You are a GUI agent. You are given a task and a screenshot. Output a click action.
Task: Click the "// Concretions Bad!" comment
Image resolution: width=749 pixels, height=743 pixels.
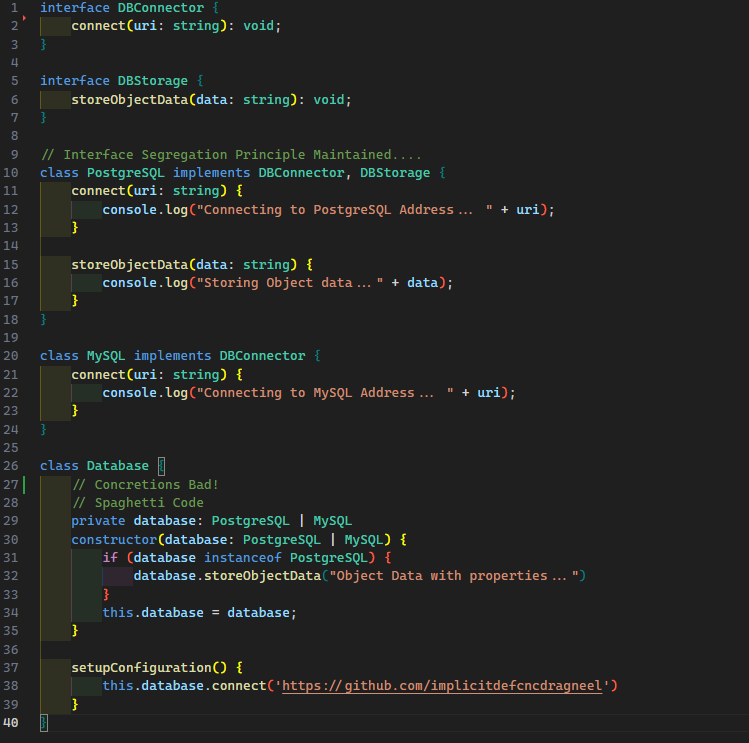[145, 485]
